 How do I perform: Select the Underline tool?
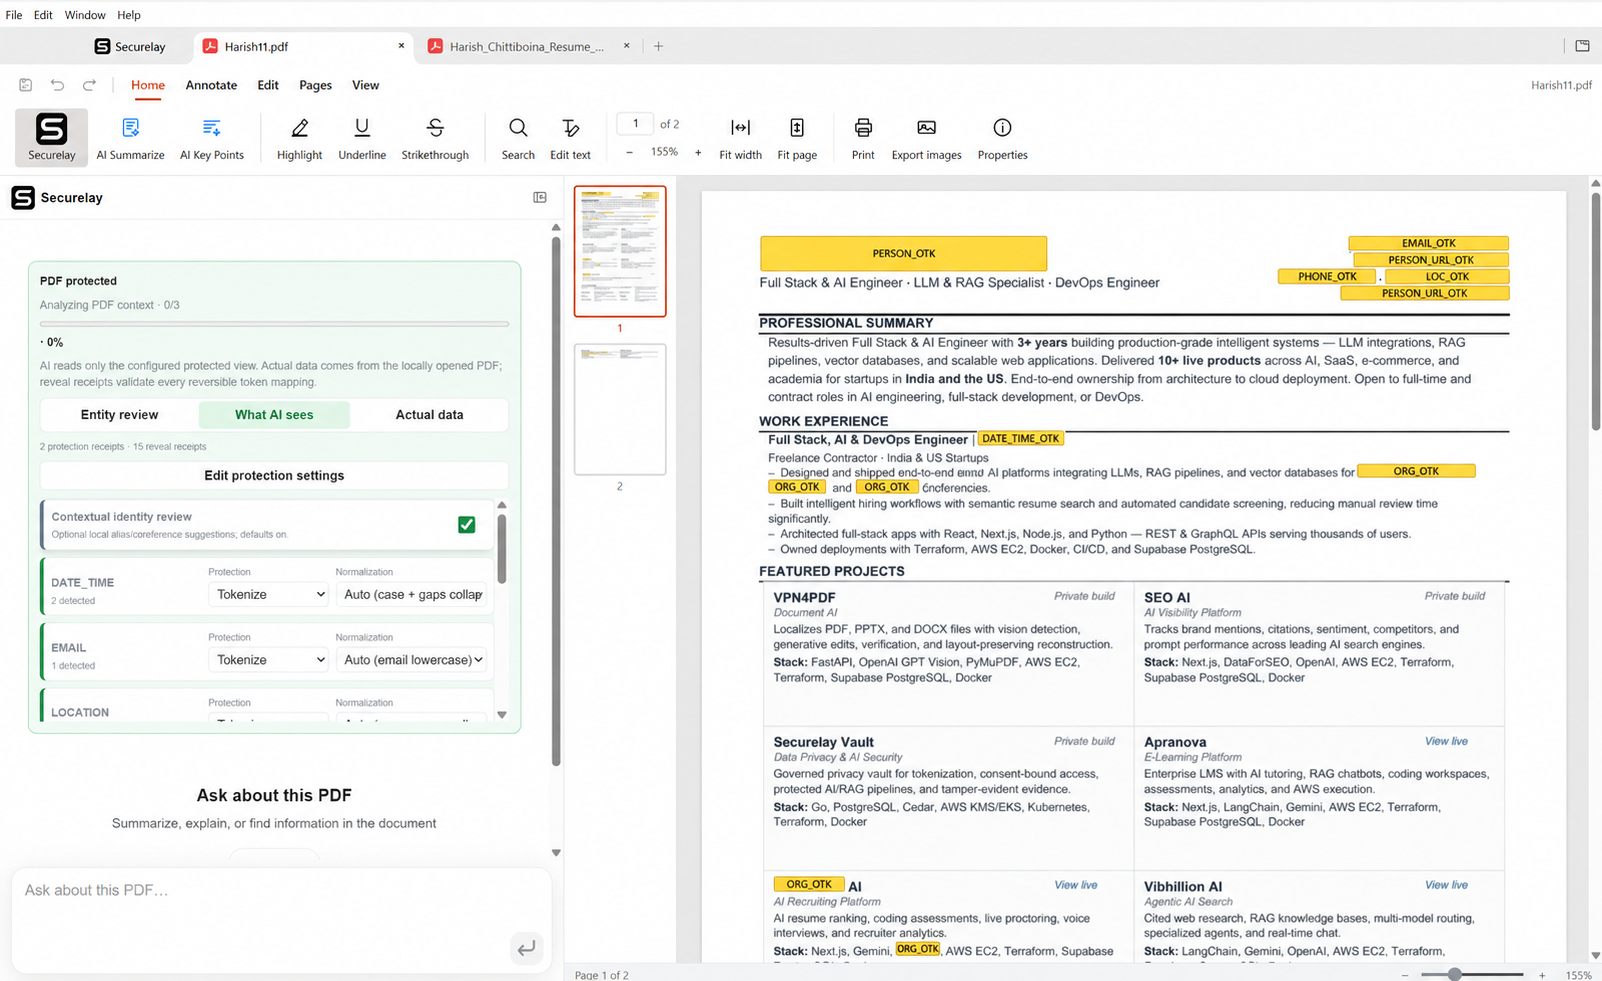(362, 137)
